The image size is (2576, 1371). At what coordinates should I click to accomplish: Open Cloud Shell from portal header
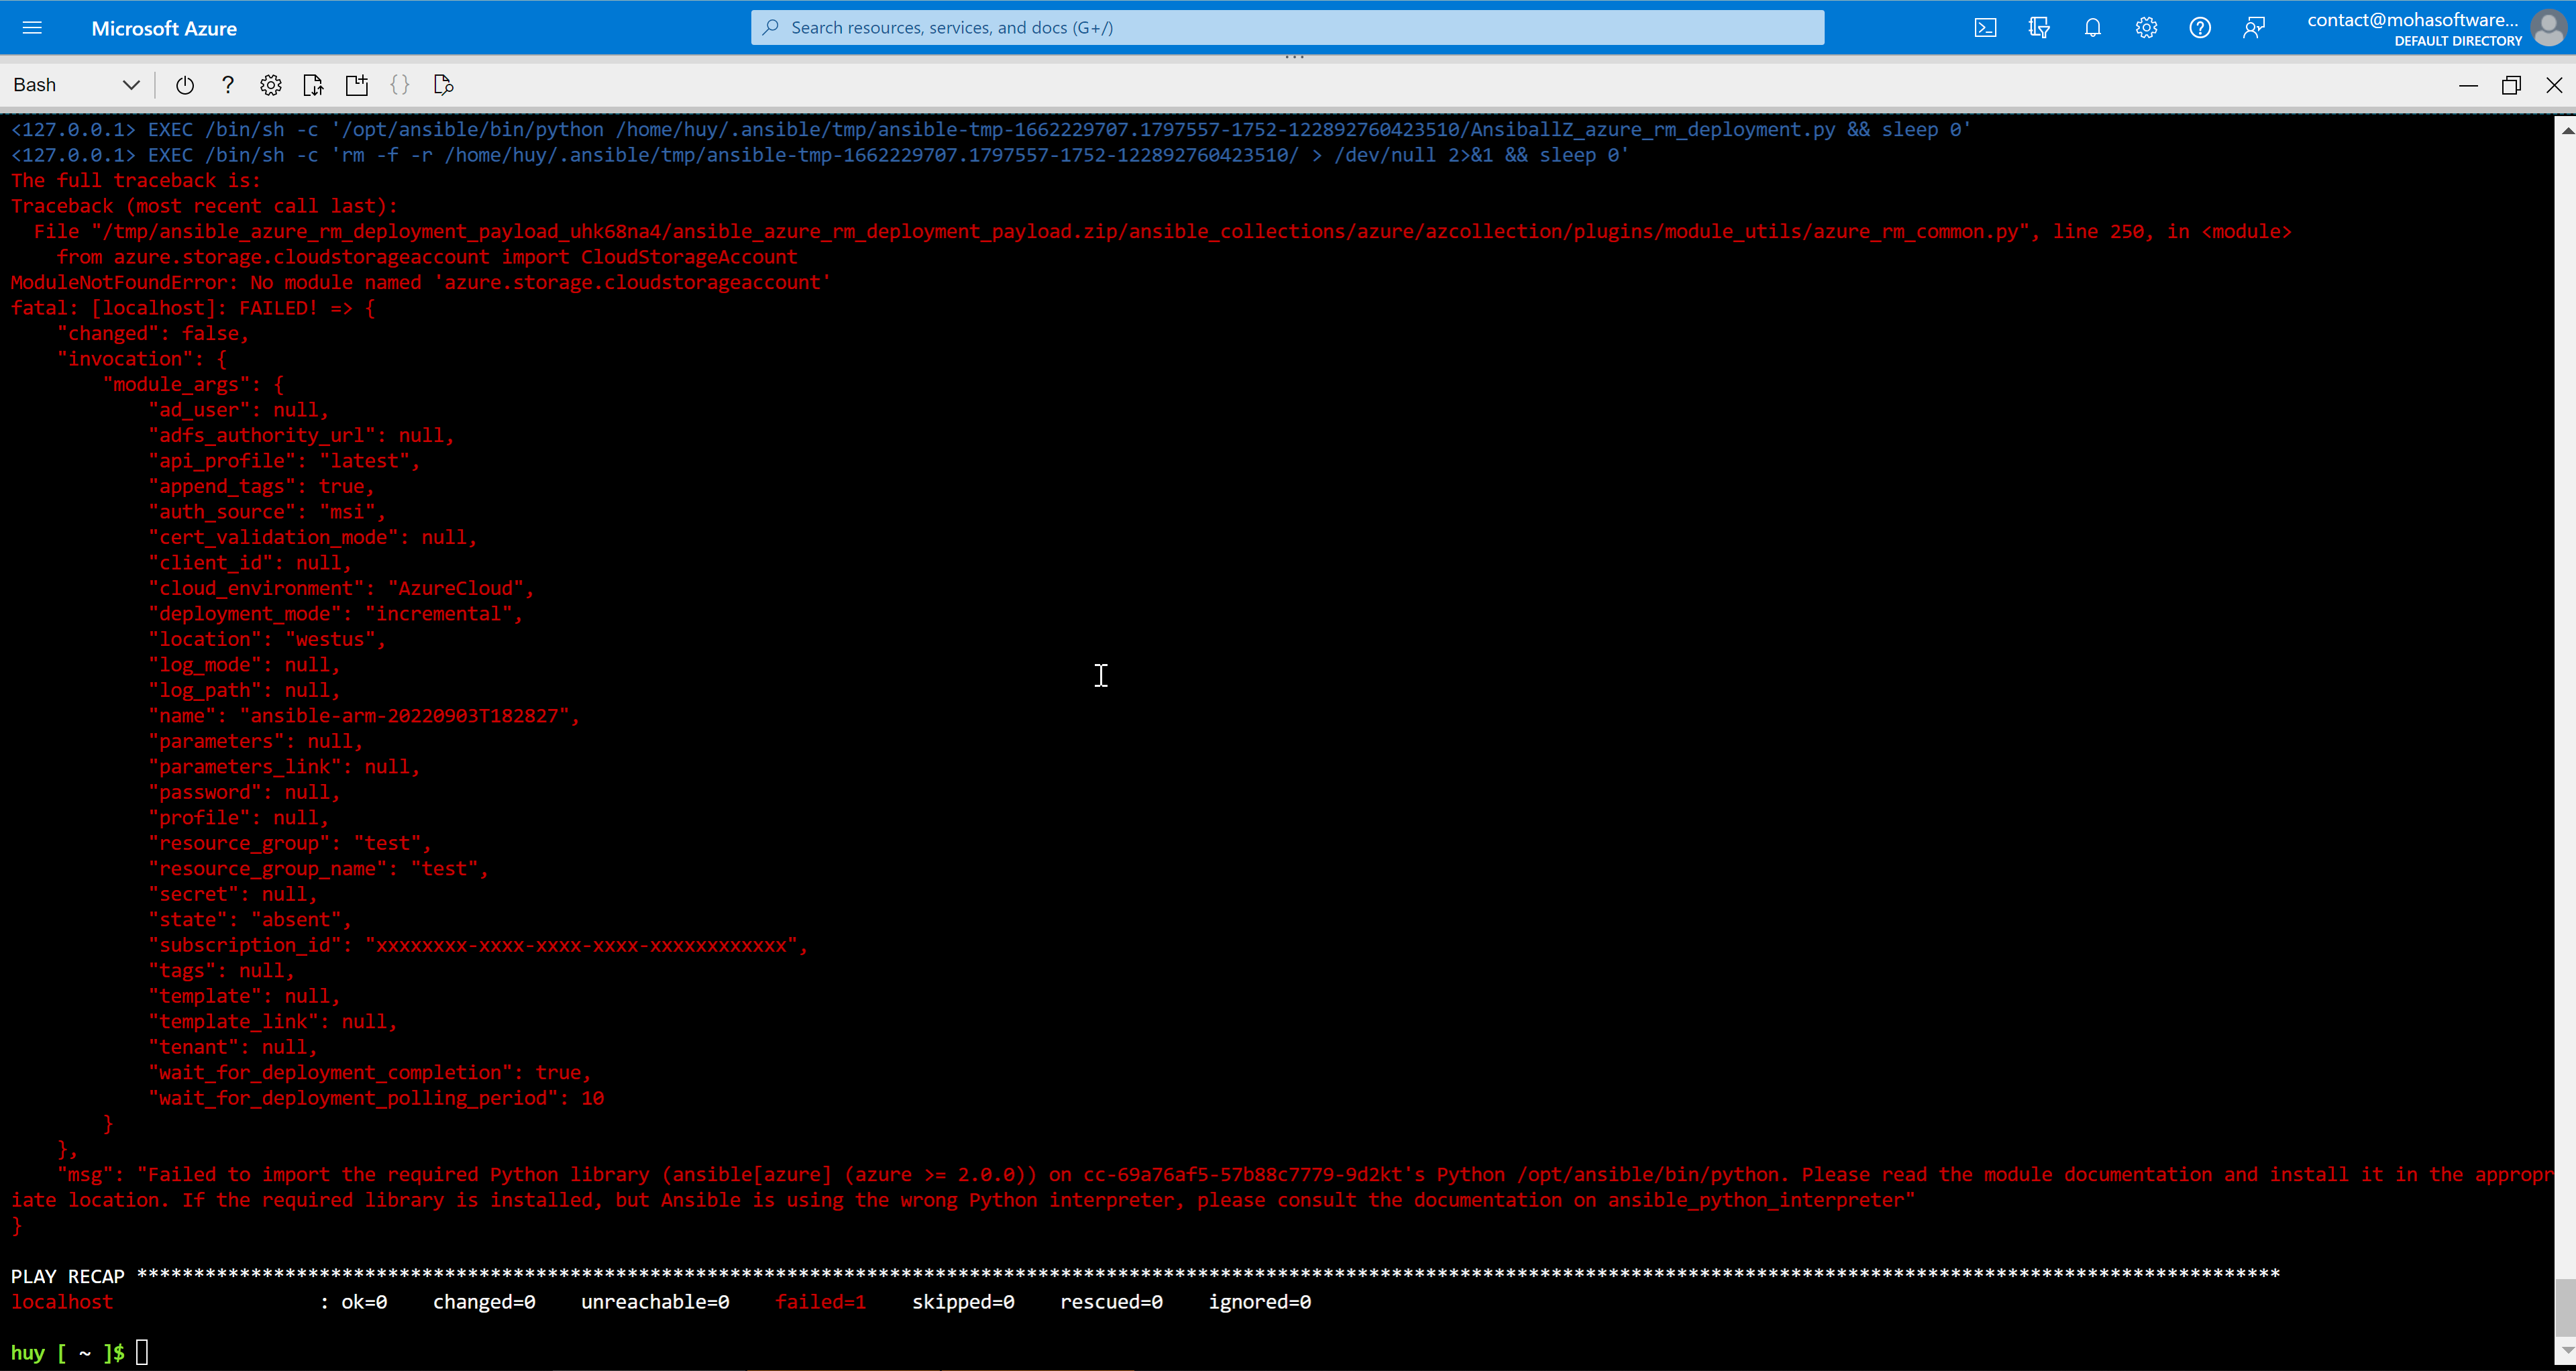[x=1986, y=28]
